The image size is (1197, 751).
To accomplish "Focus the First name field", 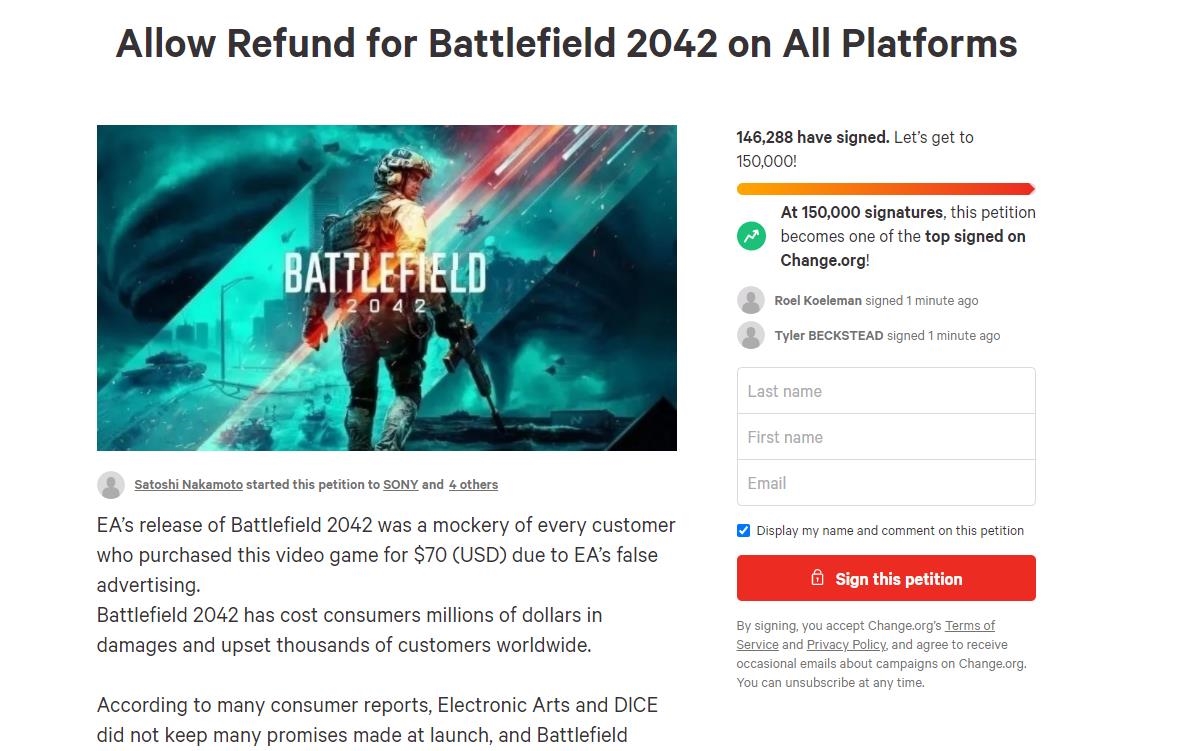I will tap(886, 437).
